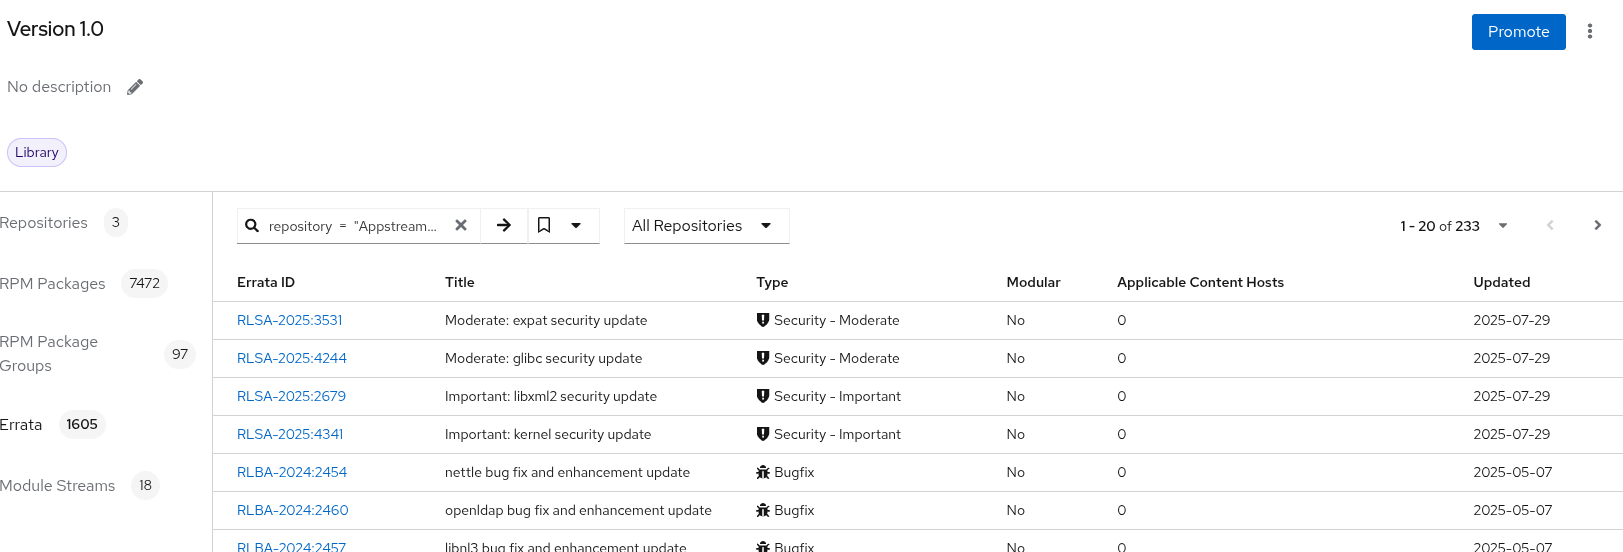
Task: Select the Module Streams tab
Action: pos(58,486)
